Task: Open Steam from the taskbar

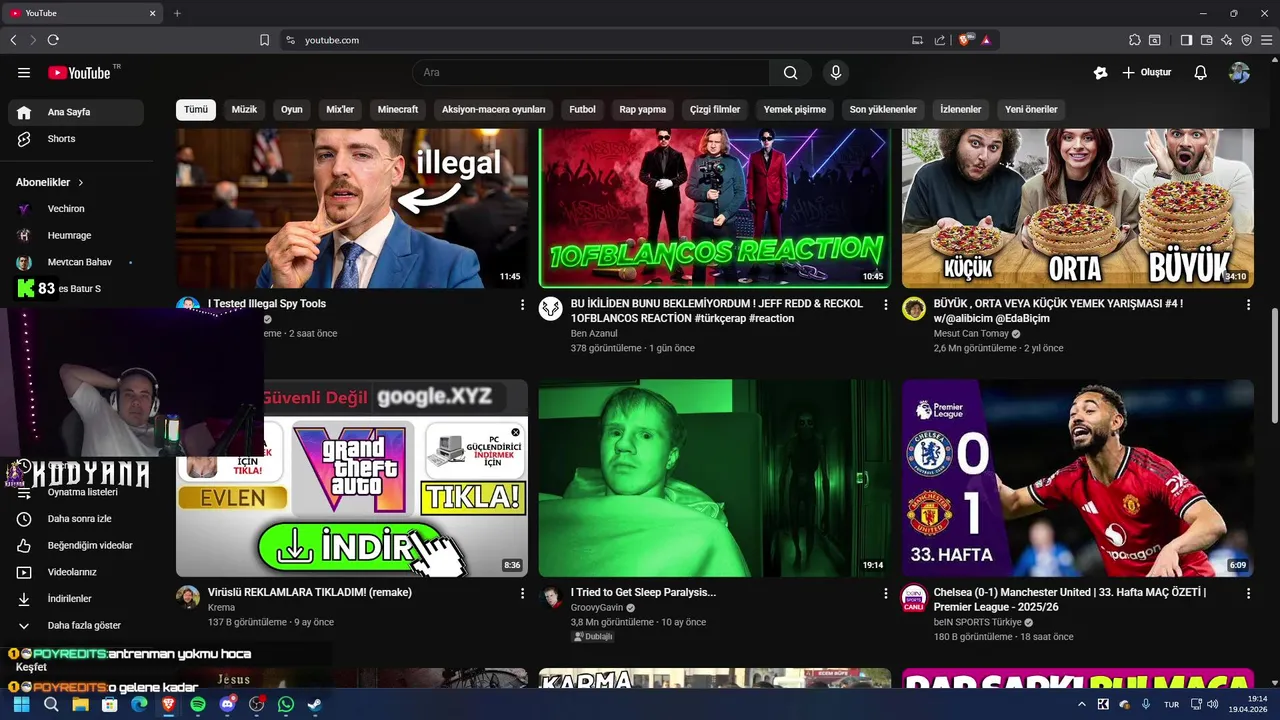Action: point(314,704)
